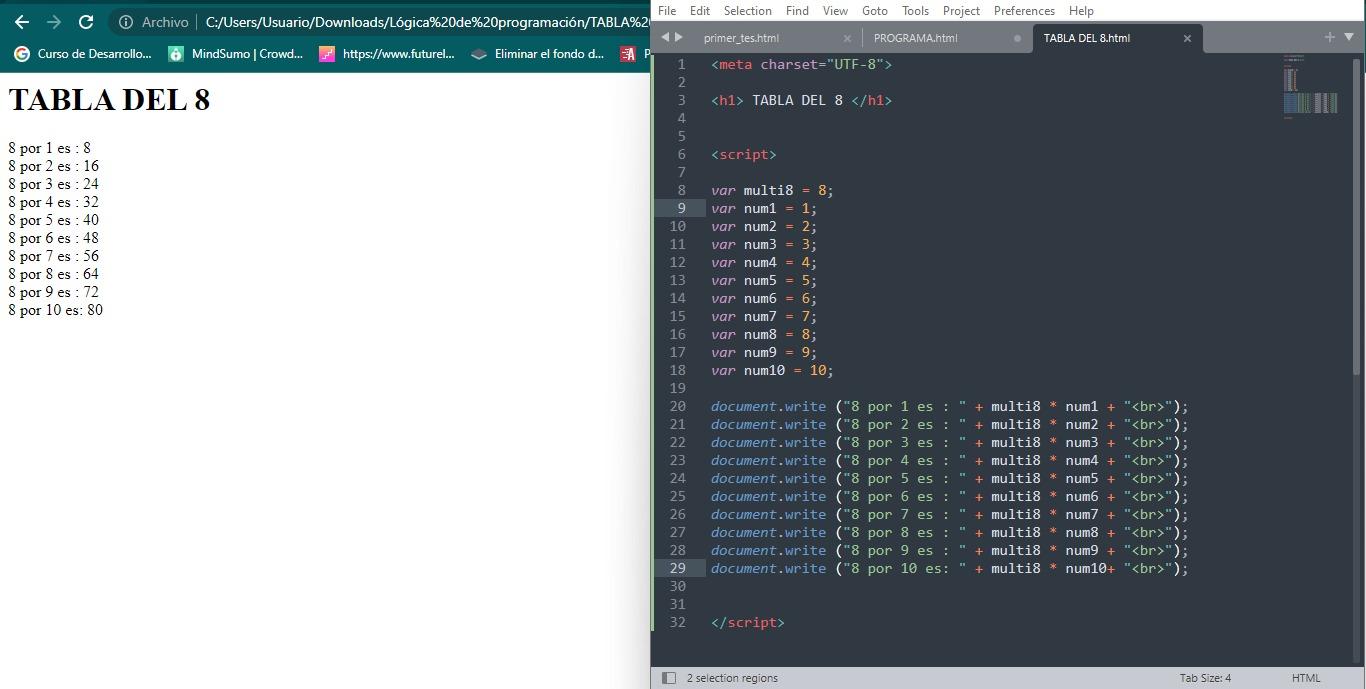Open the Tab Size: 4 selector
The image size is (1366, 689).
tap(1205, 678)
